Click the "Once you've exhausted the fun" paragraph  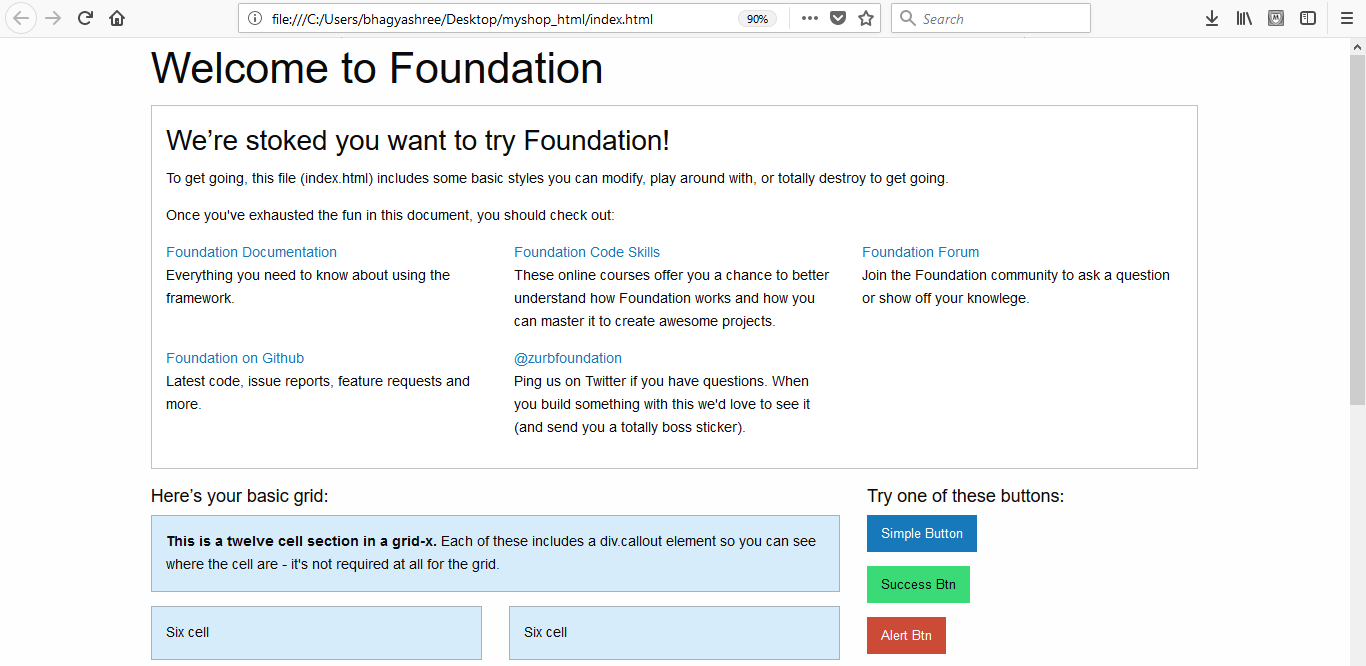pyautogui.click(x=390, y=215)
